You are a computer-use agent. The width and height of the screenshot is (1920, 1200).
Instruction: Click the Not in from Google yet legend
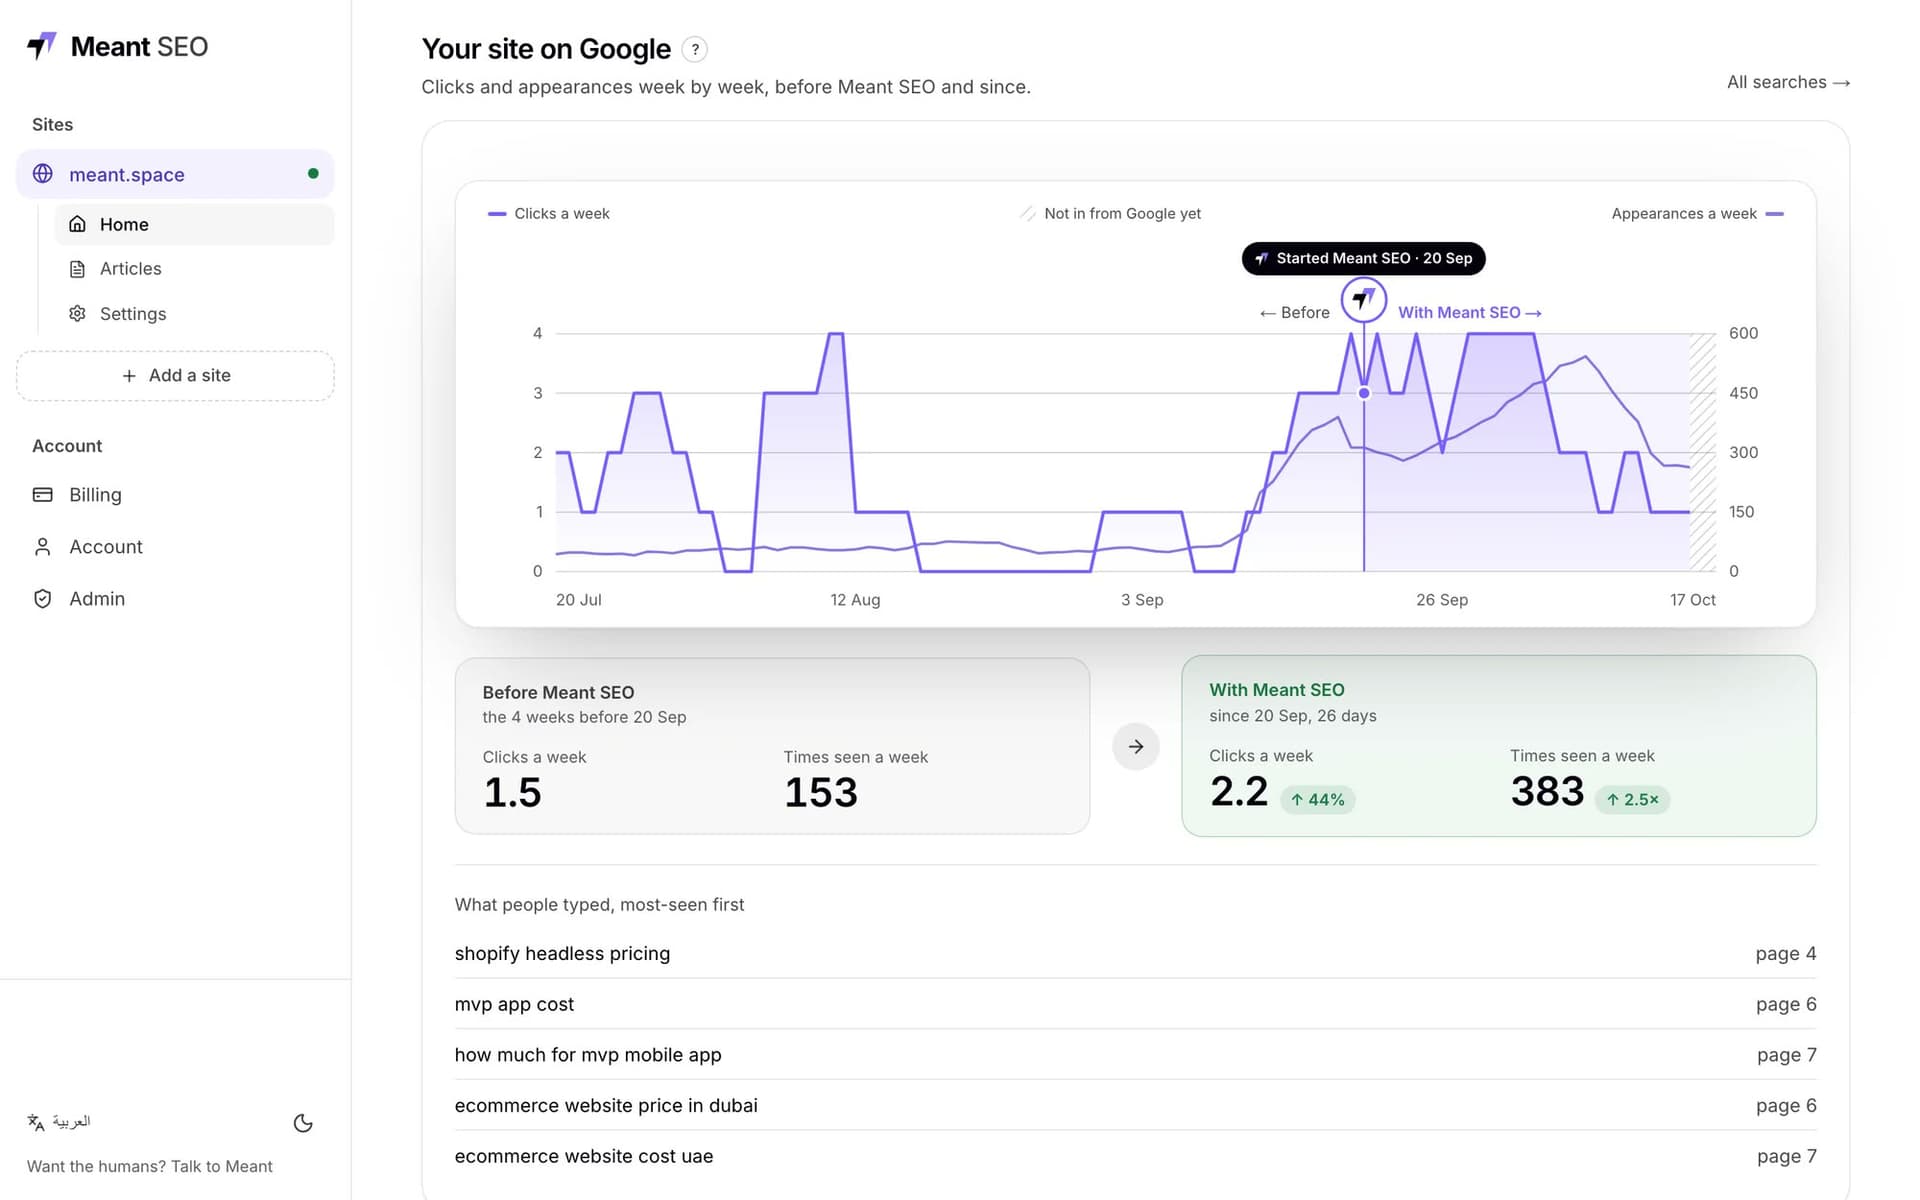click(x=1110, y=214)
